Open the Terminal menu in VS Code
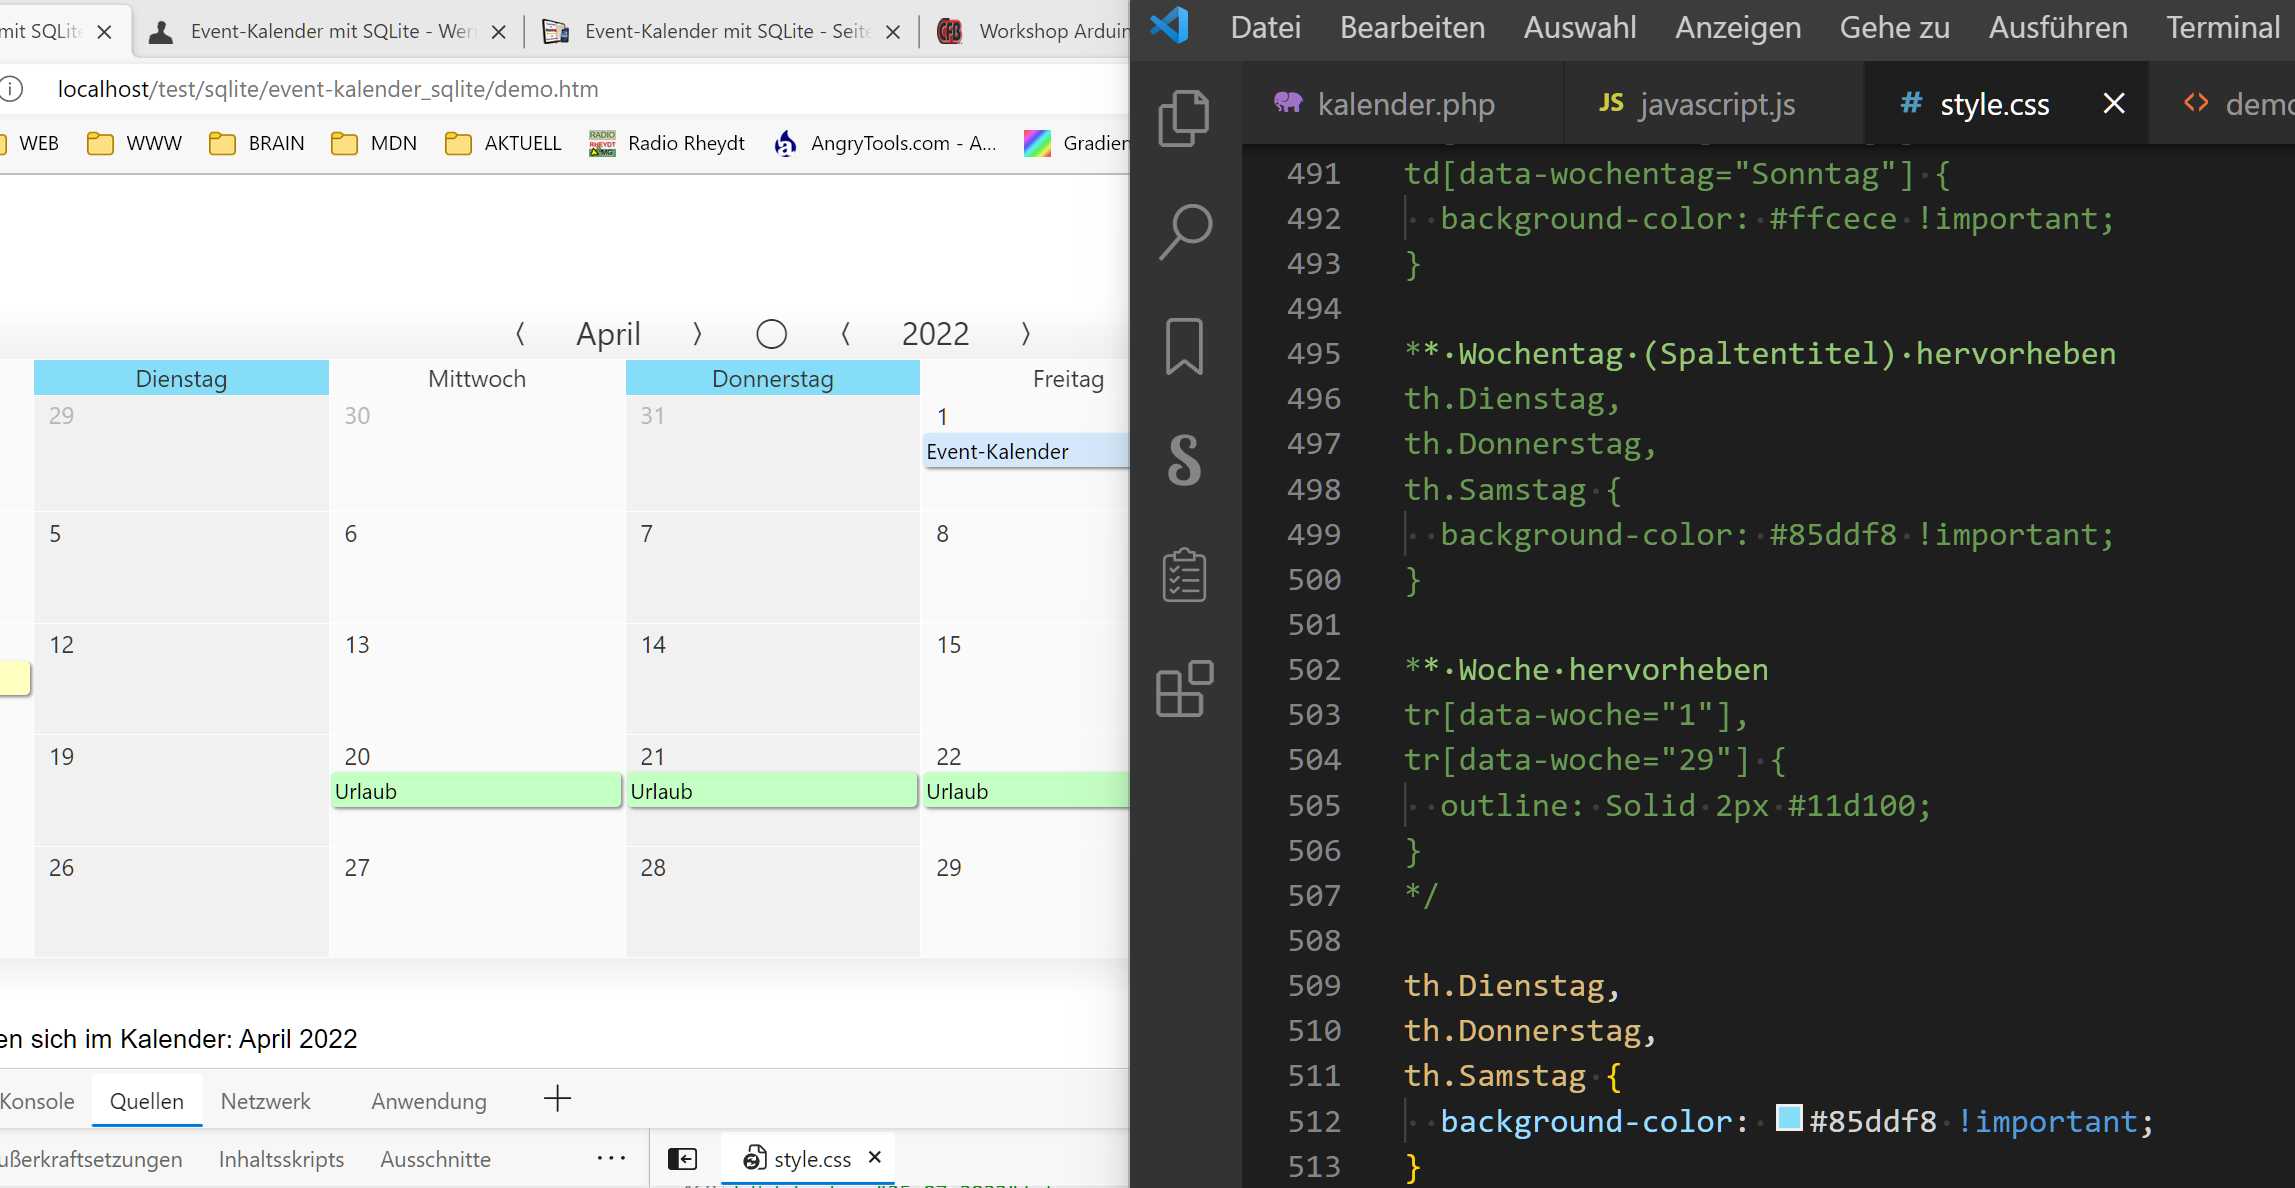This screenshot has width=2295, height=1188. [x=2222, y=28]
